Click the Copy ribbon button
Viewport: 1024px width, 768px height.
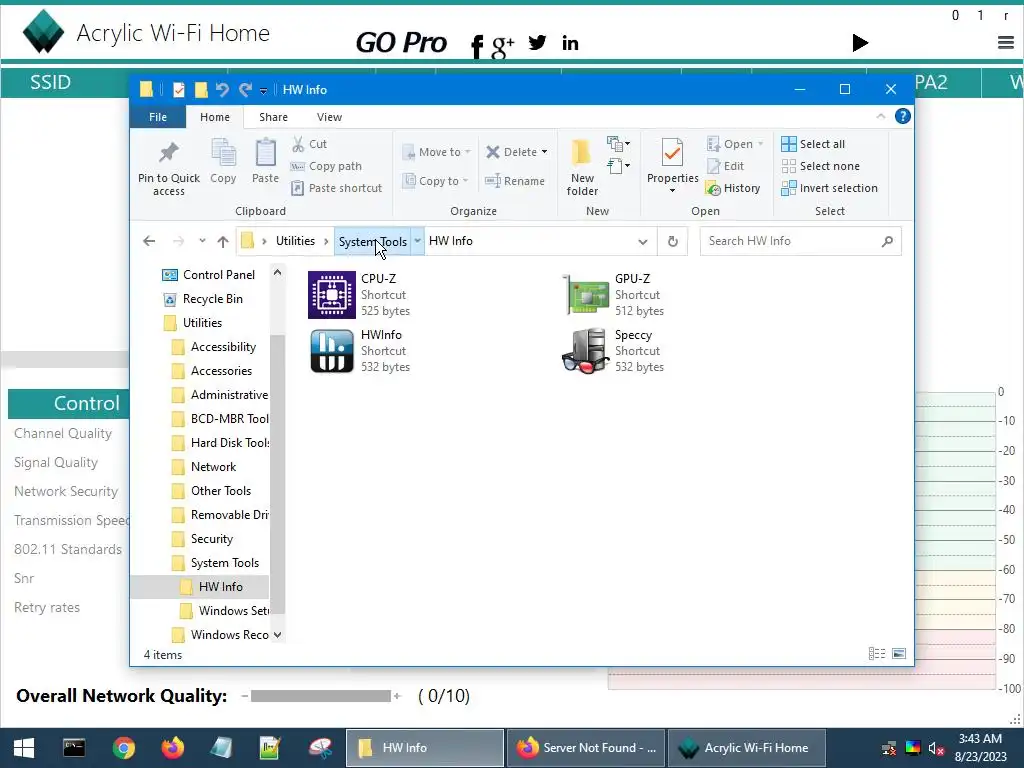pos(223,162)
